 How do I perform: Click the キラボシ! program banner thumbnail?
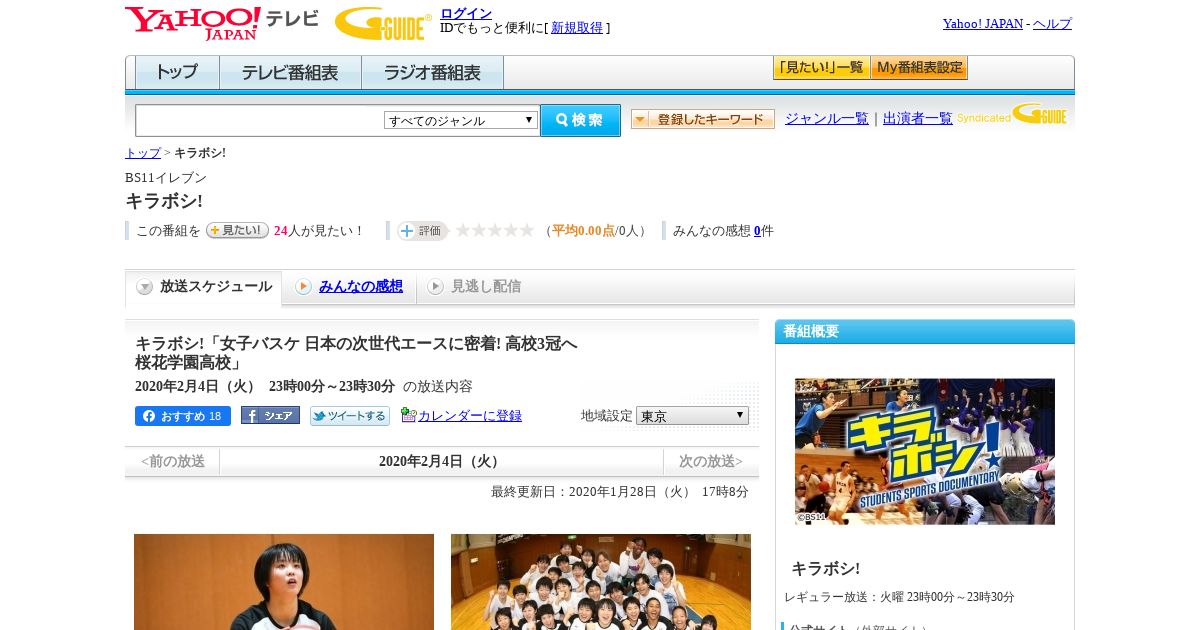tap(925, 451)
